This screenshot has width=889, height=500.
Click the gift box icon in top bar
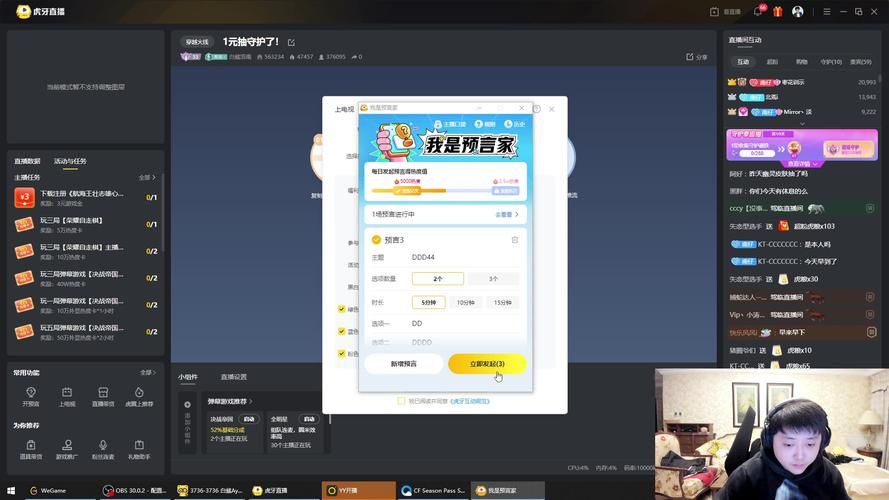778,11
